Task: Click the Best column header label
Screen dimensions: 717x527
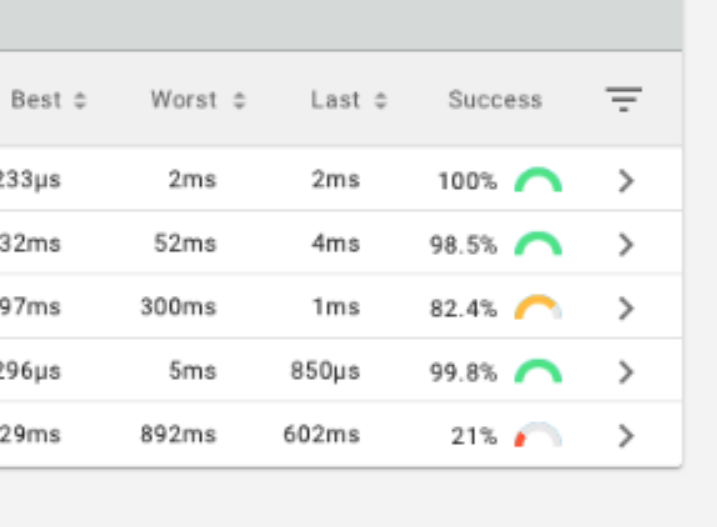Action: 36,100
